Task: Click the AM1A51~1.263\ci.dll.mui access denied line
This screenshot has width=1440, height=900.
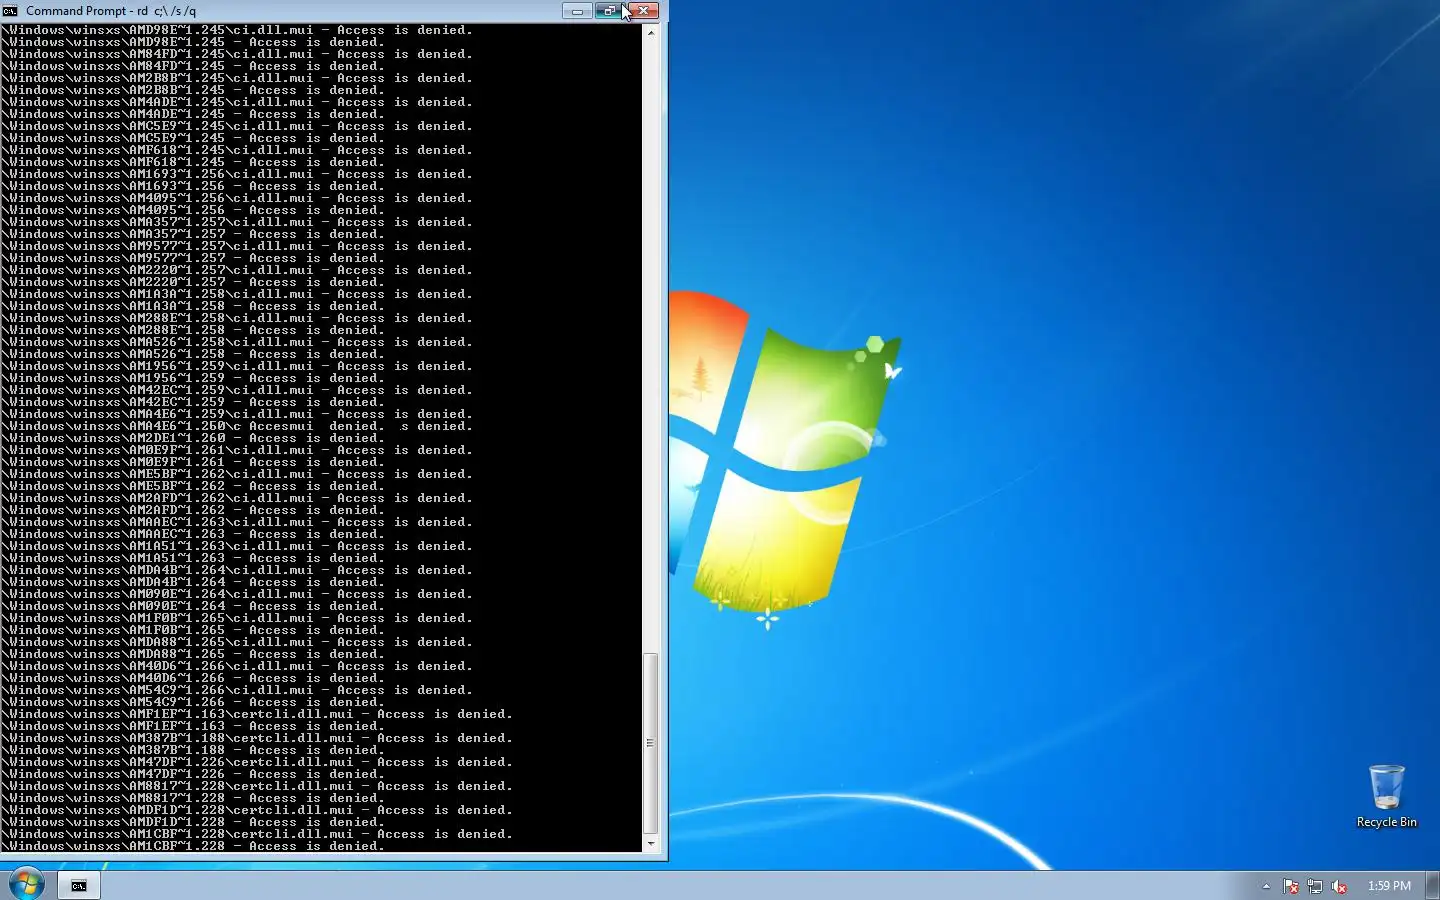Action: (x=237, y=546)
